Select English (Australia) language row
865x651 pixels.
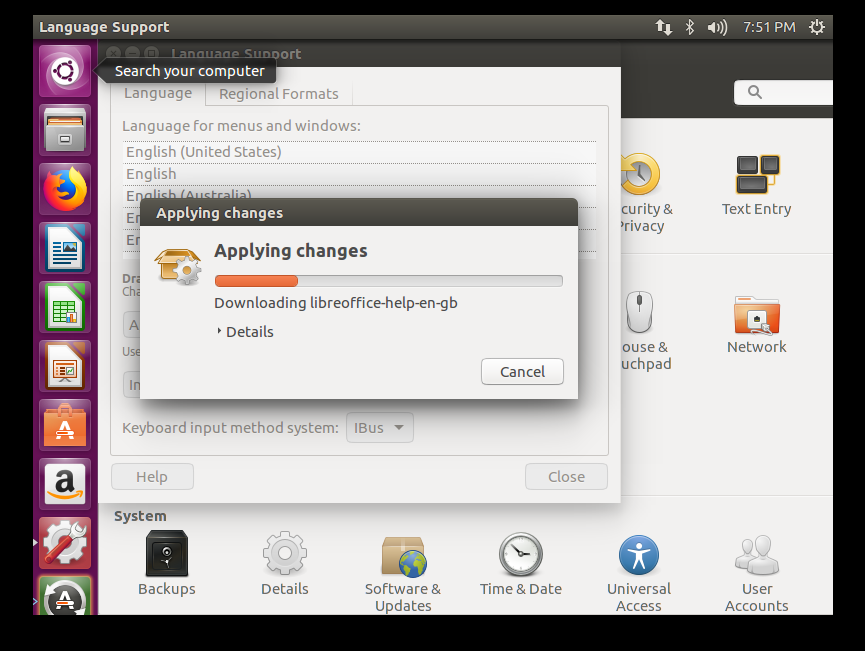click(x=359, y=193)
